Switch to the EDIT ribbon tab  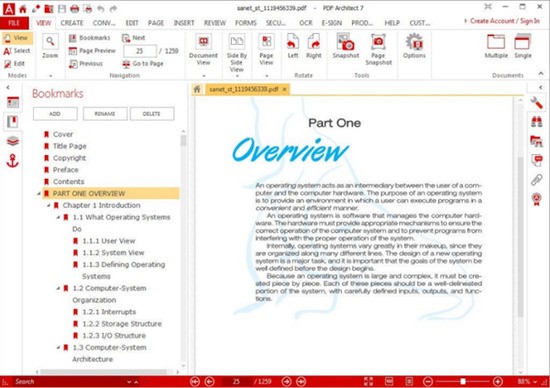(x=132, y=23)
